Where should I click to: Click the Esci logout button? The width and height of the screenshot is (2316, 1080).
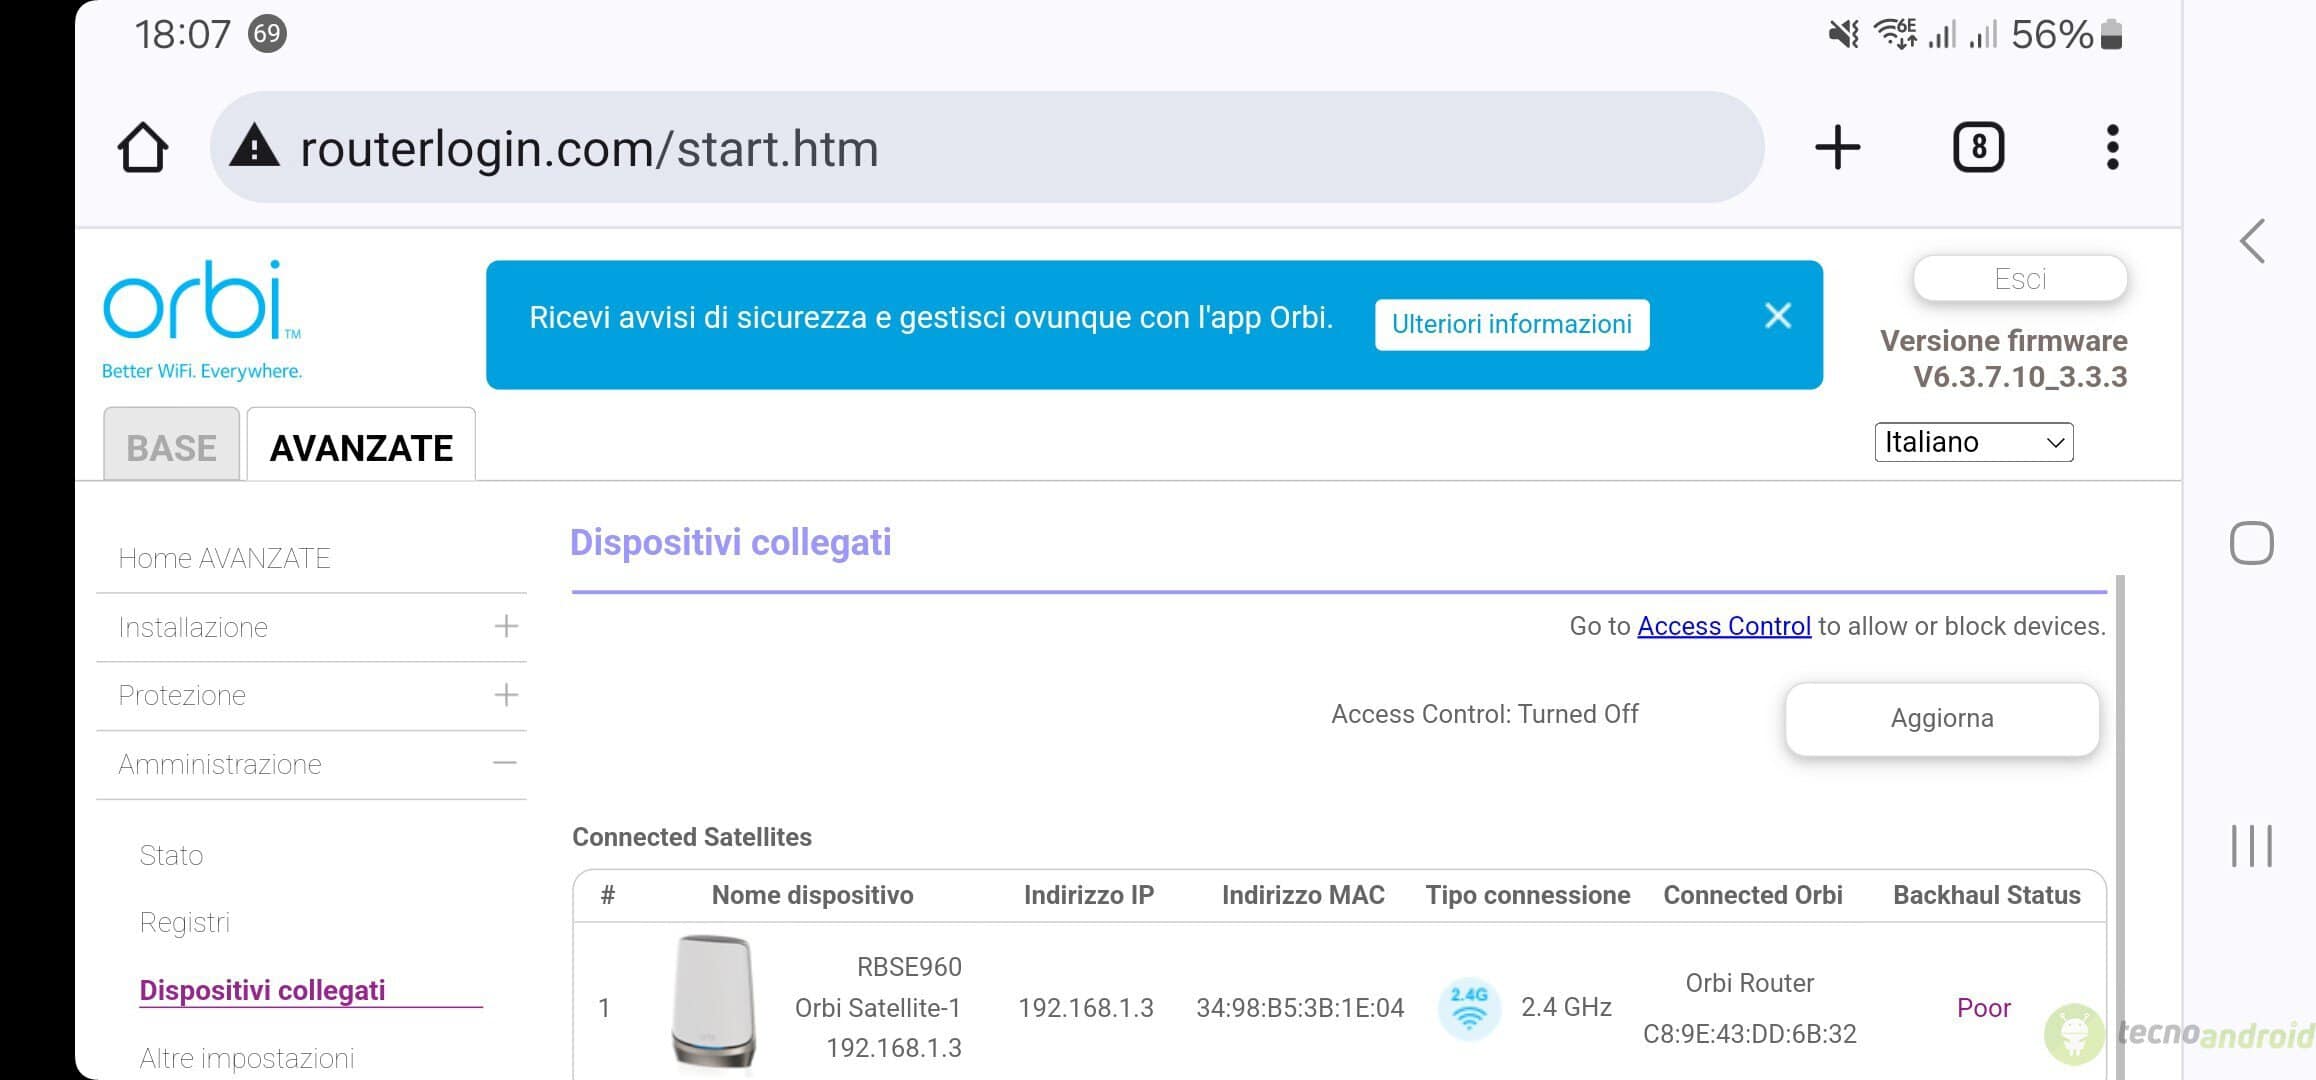[x=2020, y=278]
